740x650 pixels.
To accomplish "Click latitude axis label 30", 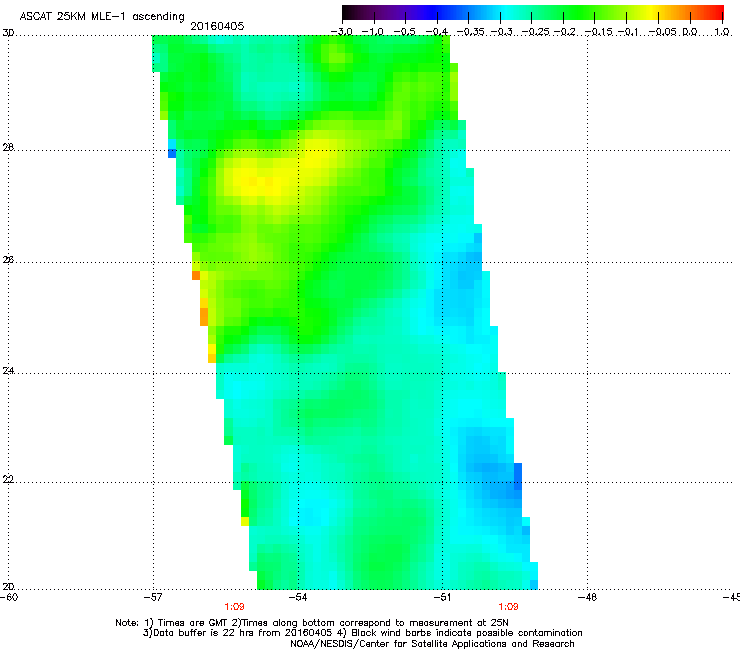I will click(8, 33).
